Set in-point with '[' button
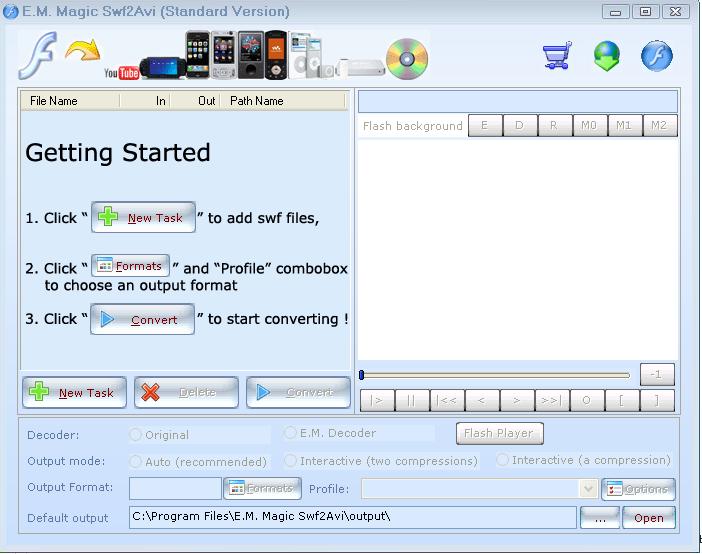702x554 pixels. (622, 400)
